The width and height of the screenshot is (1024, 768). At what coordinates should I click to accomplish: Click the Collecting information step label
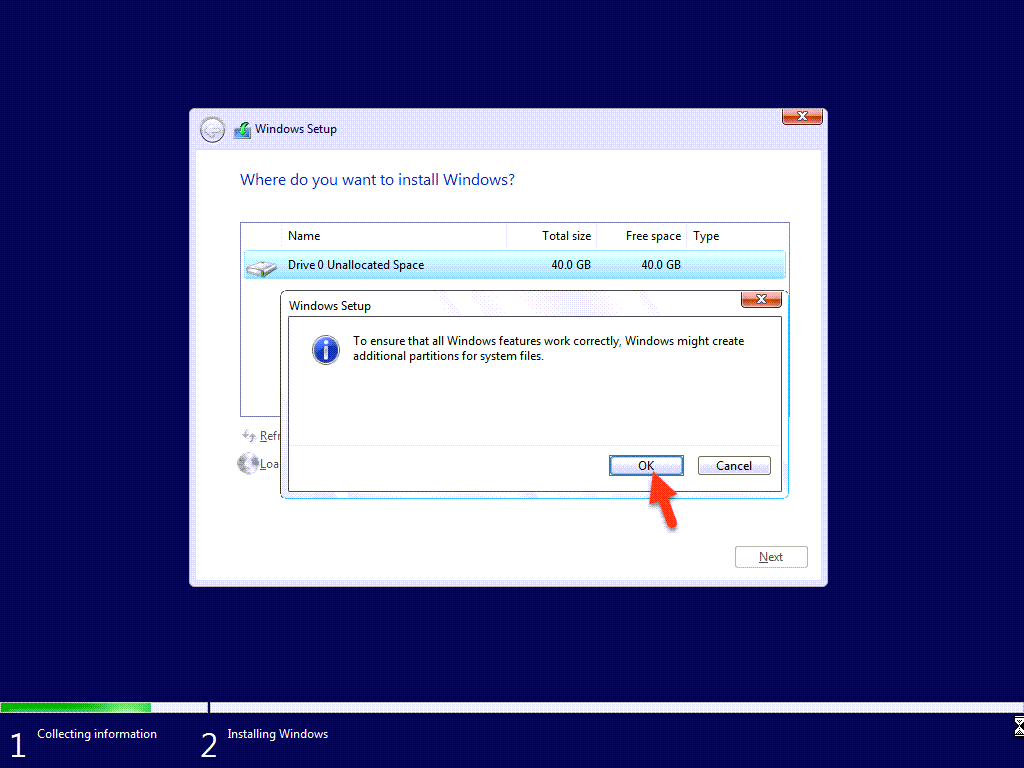pyautogui.click(x=97, y=734)
